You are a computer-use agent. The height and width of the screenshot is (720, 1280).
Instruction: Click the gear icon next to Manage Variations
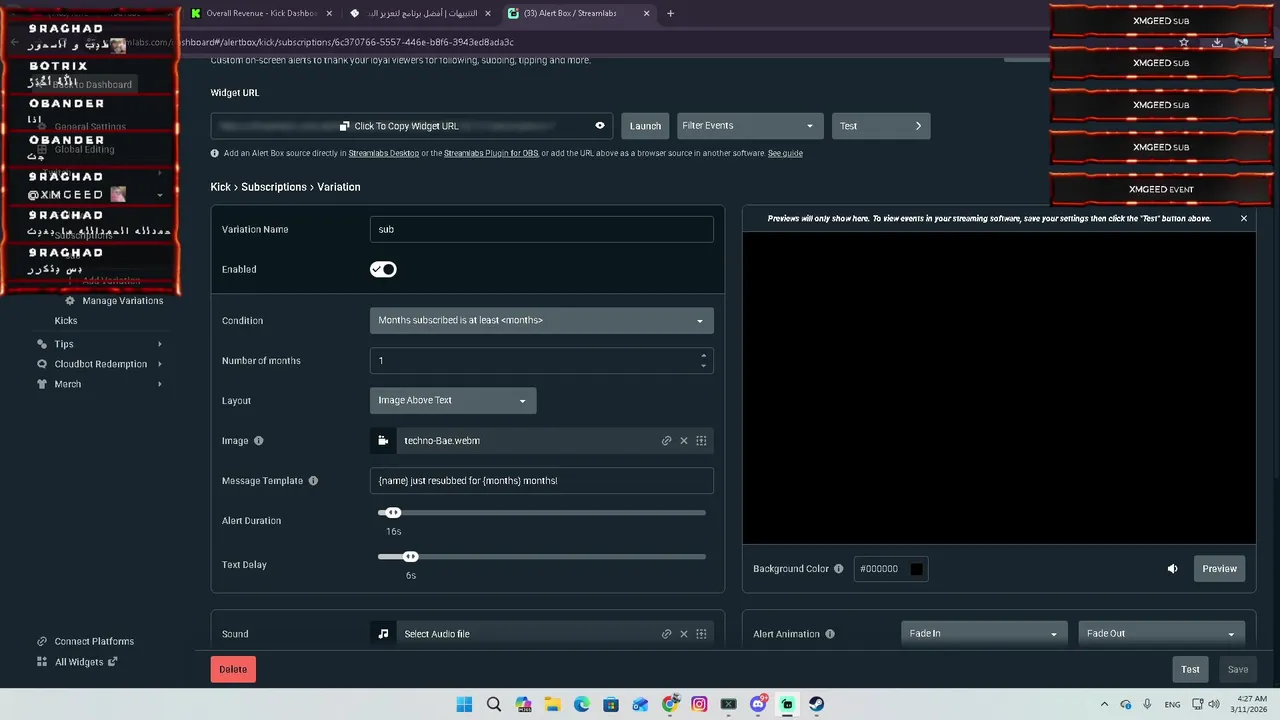pyautogui.click(x=70, y=301)
